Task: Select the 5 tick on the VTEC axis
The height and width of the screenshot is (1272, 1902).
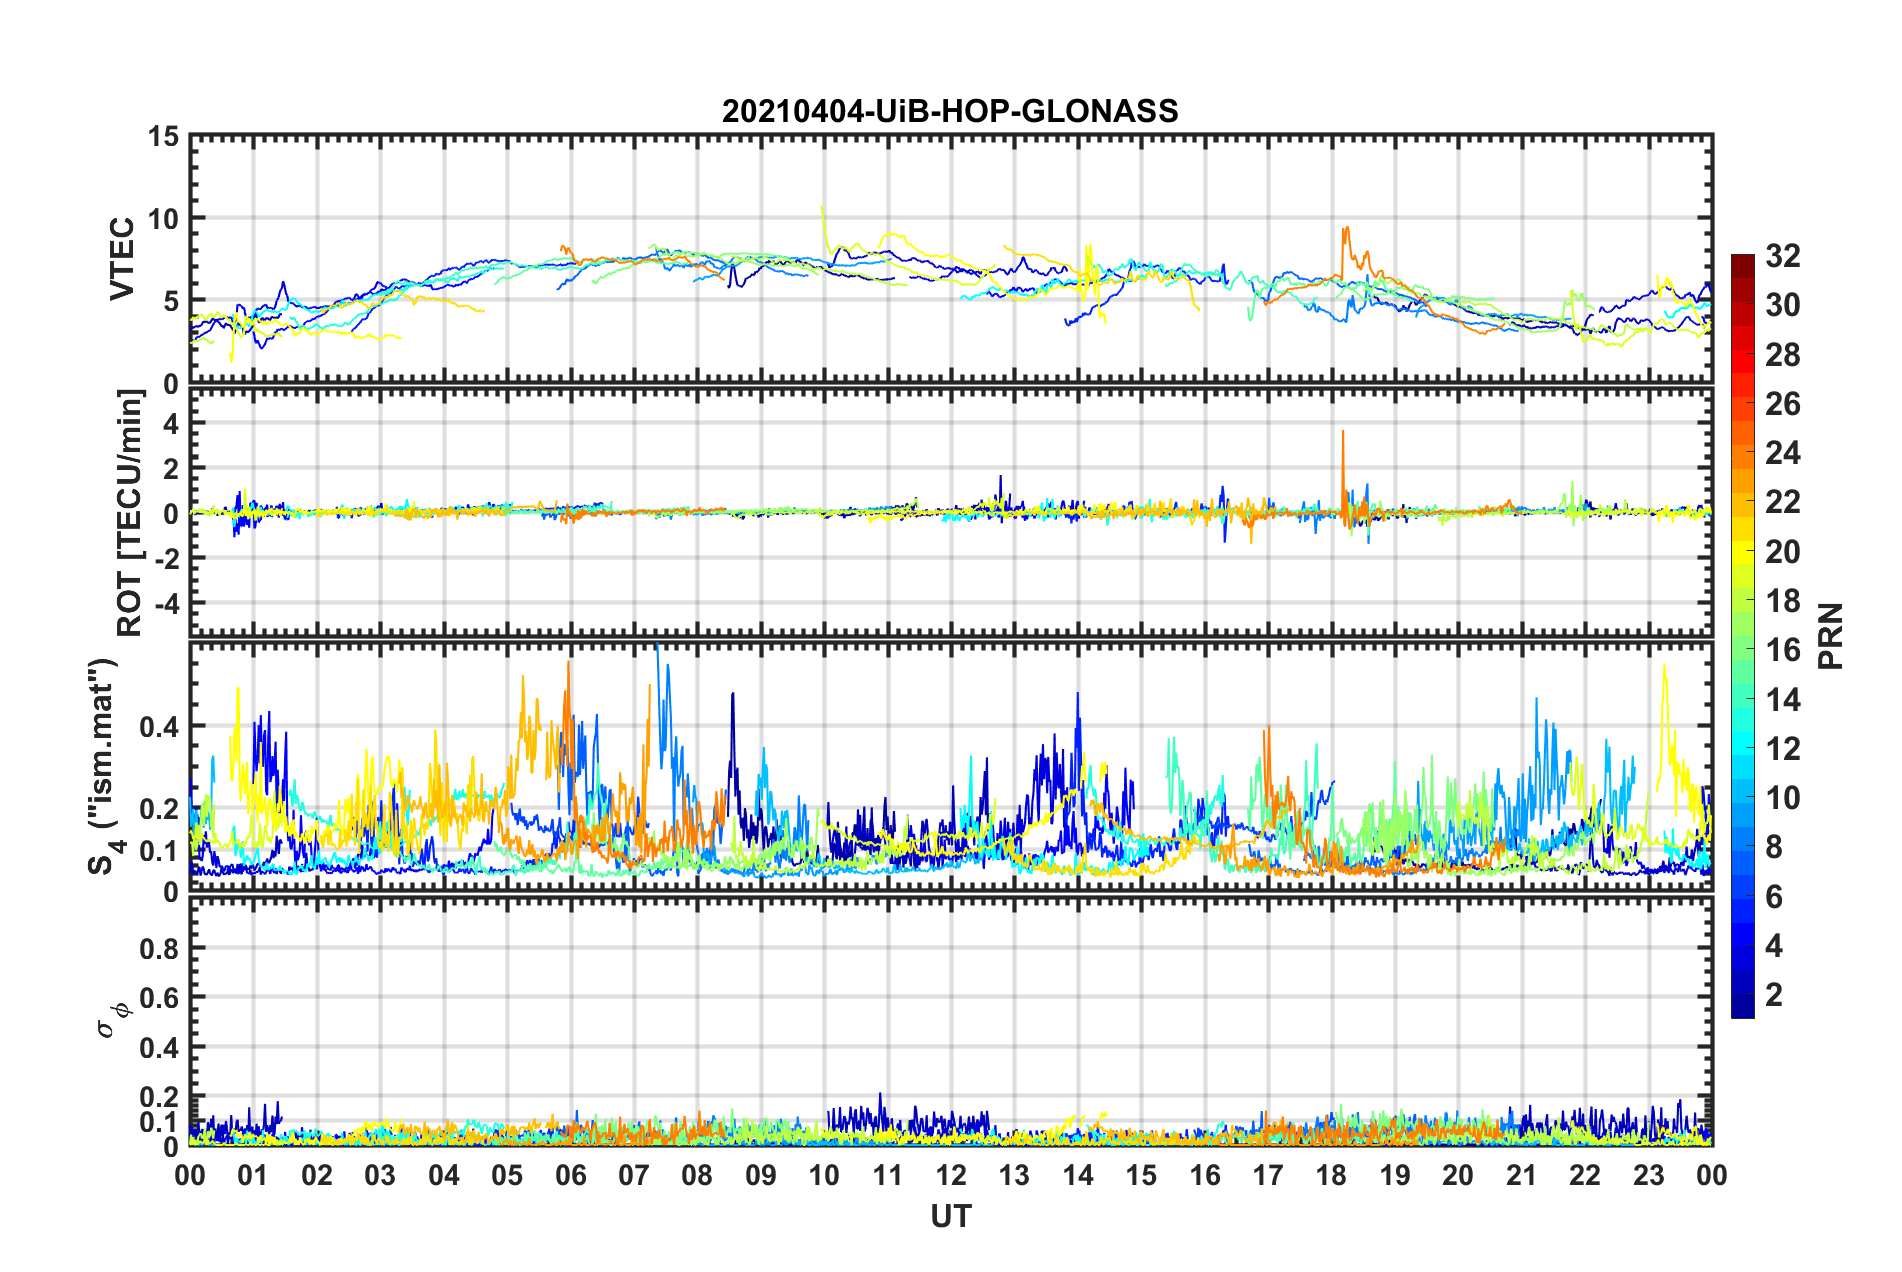Action: [171, 301]
